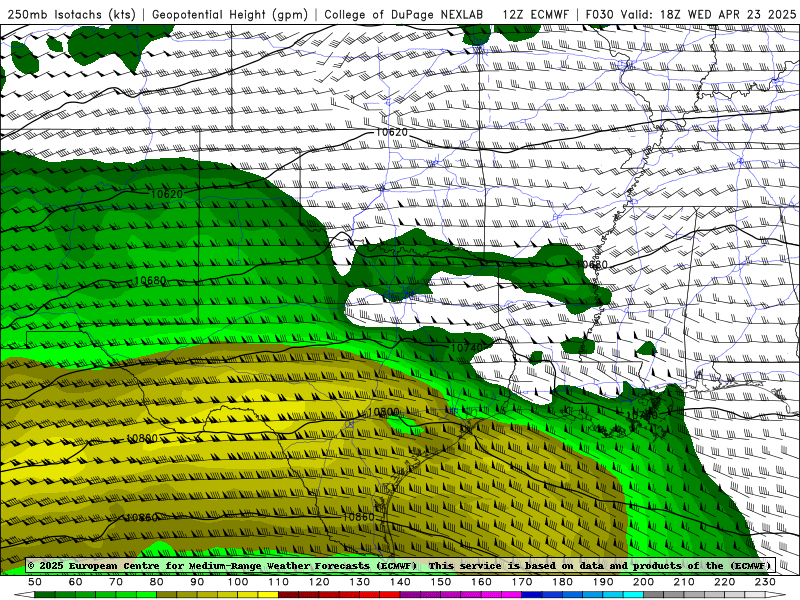
Task: Click the "College of DuPage NEXLAB" text
Action: pos(404,15)
